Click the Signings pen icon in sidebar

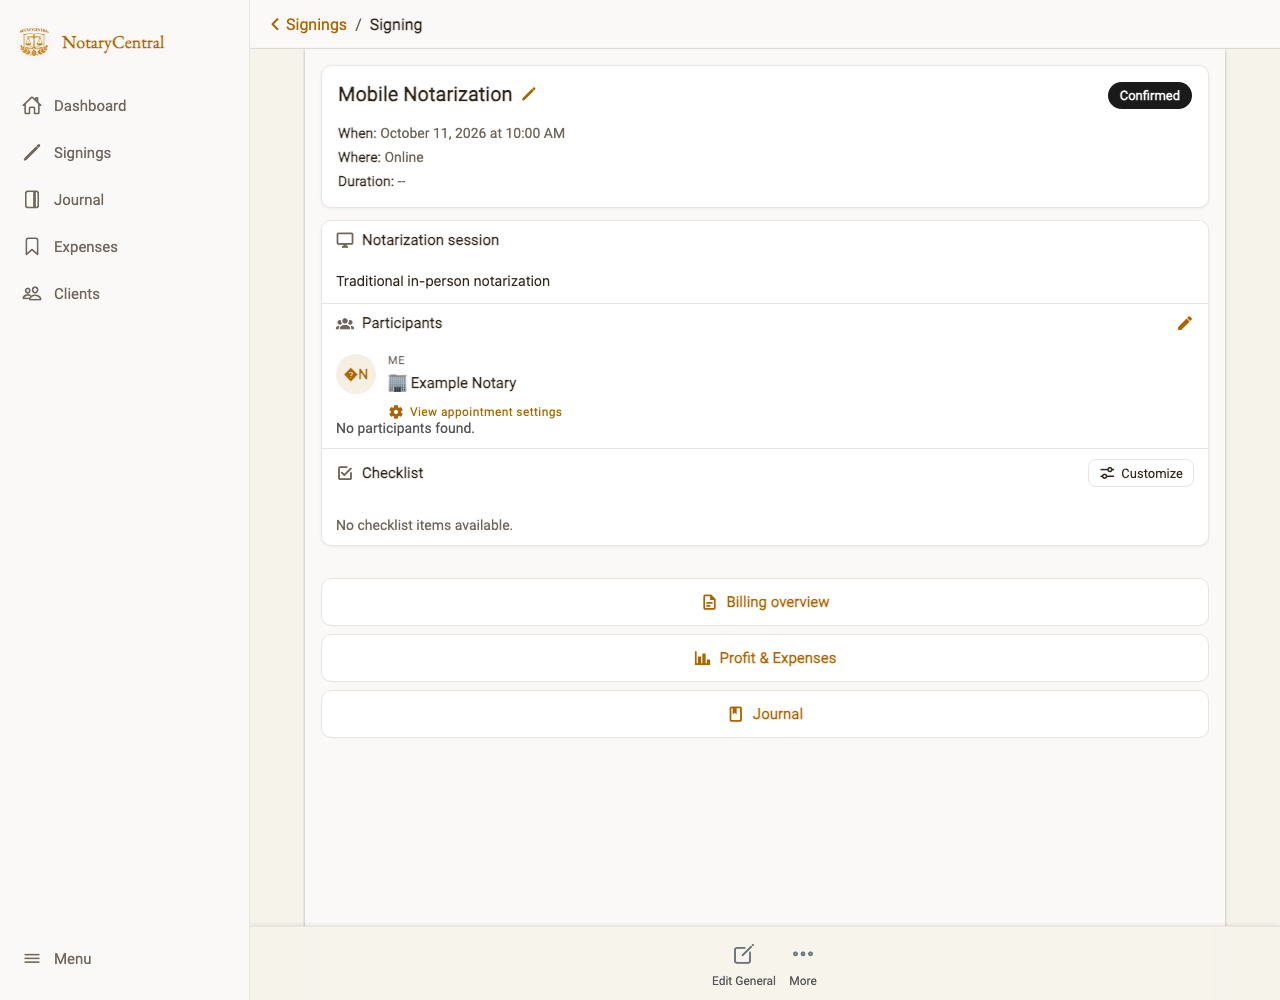(x=32, y=153)
